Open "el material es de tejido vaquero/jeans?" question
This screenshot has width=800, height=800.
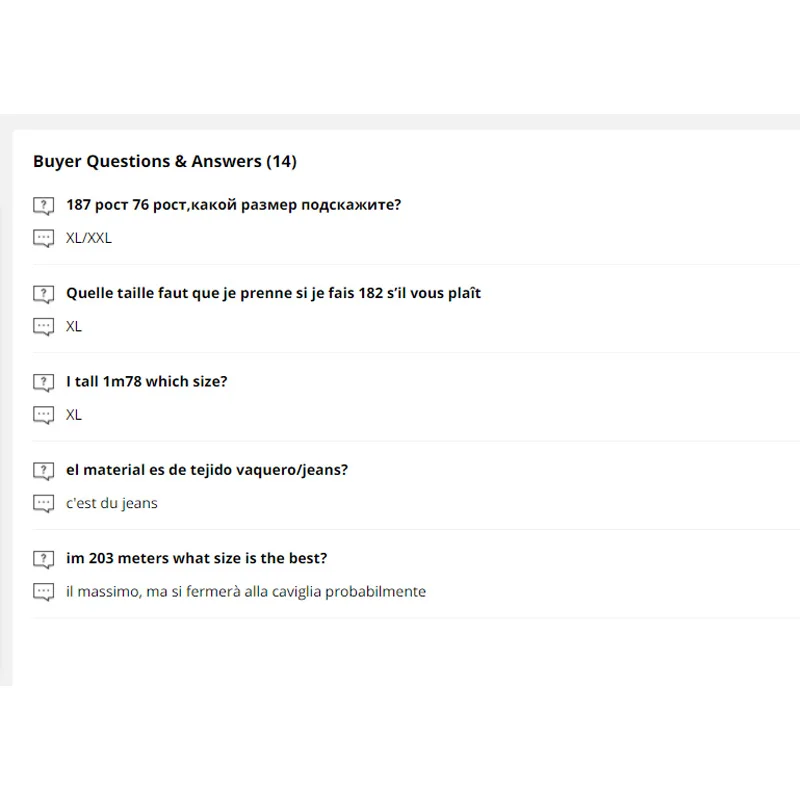[x=207, y=470]
